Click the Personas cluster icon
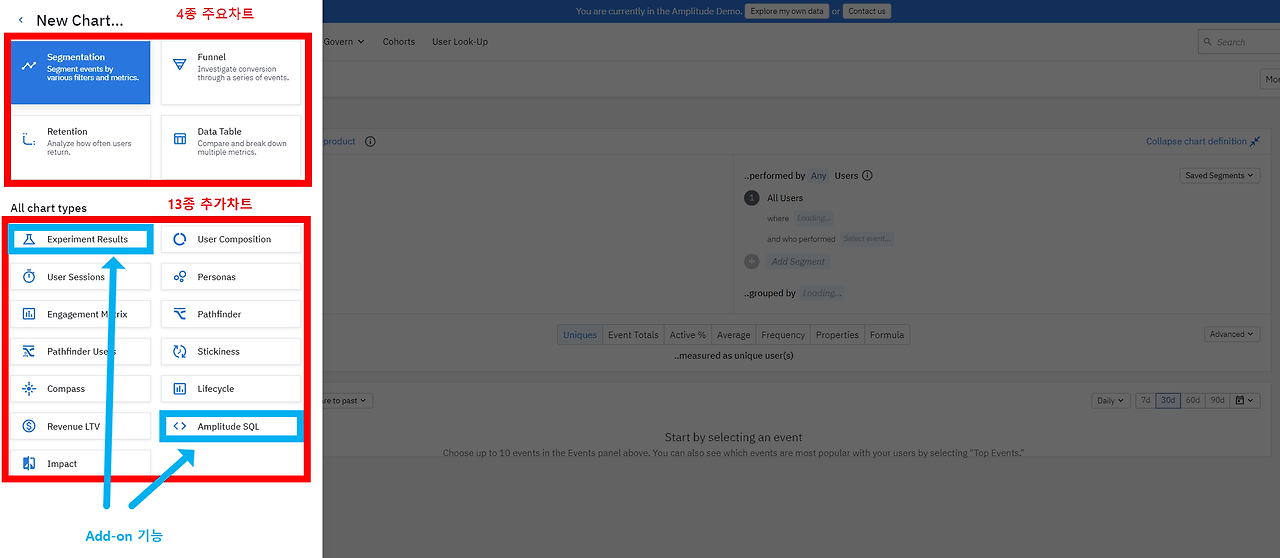The image size is (1280, 558). pos(180,277)
